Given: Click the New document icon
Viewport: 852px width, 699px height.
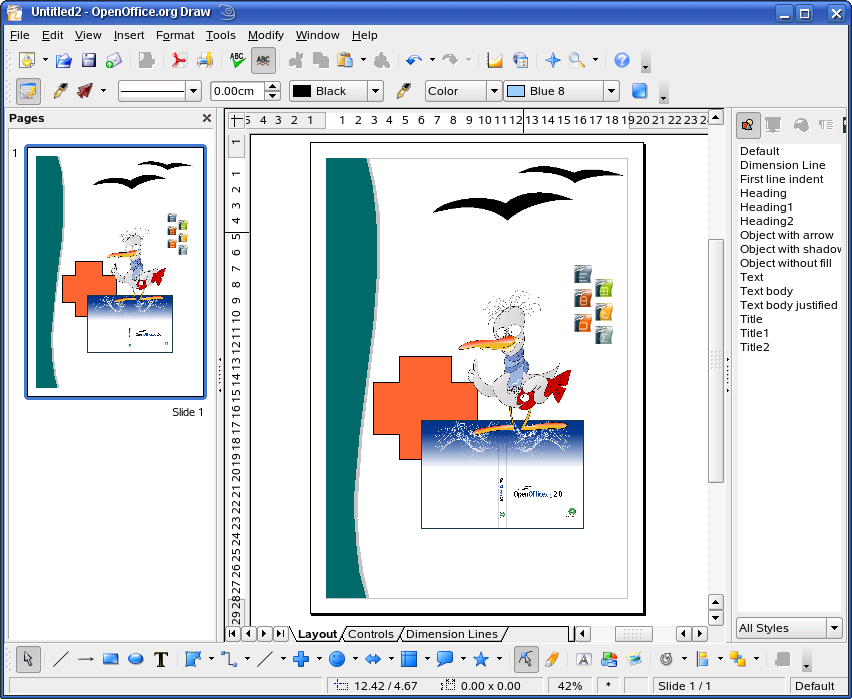Looking at the screenshot, I should click(27, 60).
